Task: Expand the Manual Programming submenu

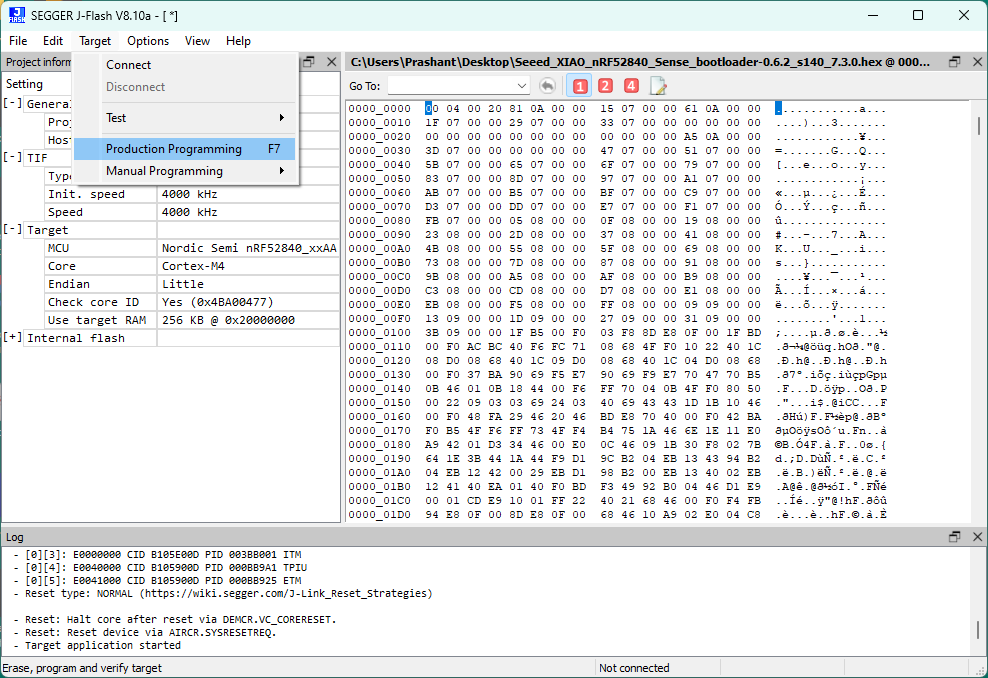Action: tap(185, 171)
